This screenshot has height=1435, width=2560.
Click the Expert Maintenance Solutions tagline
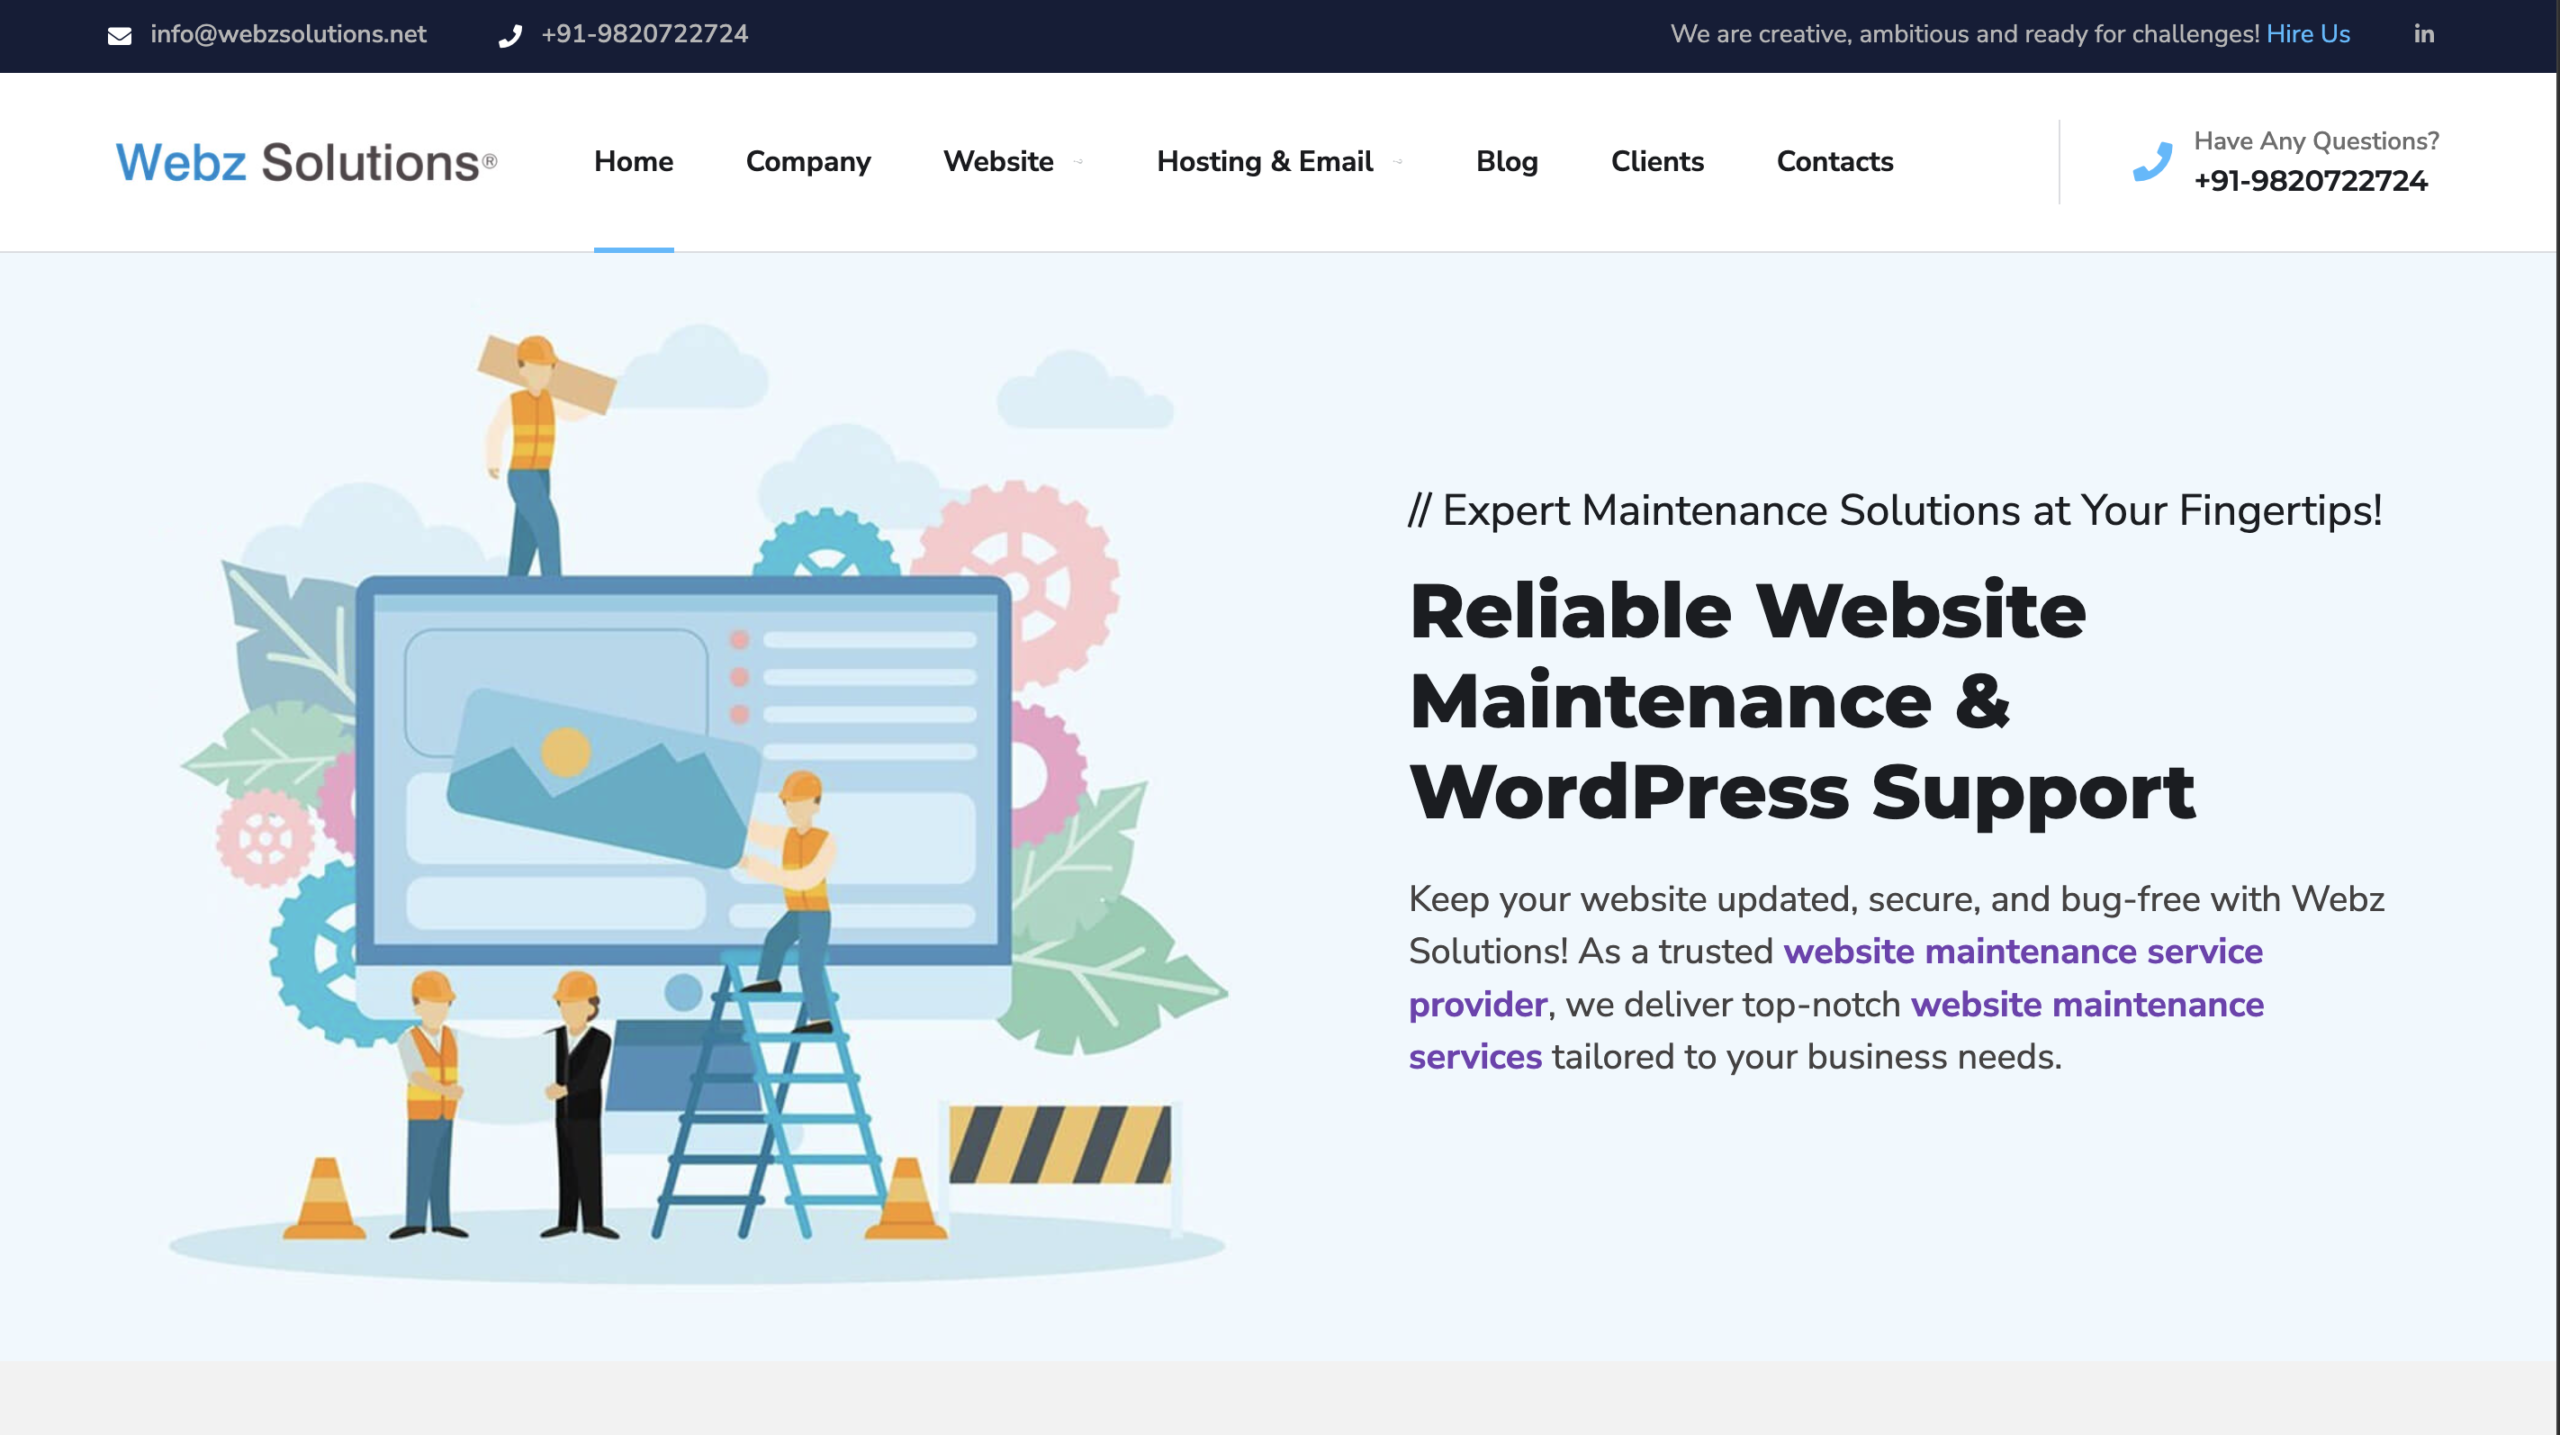pyautogui.click(x=1895, y=511)
